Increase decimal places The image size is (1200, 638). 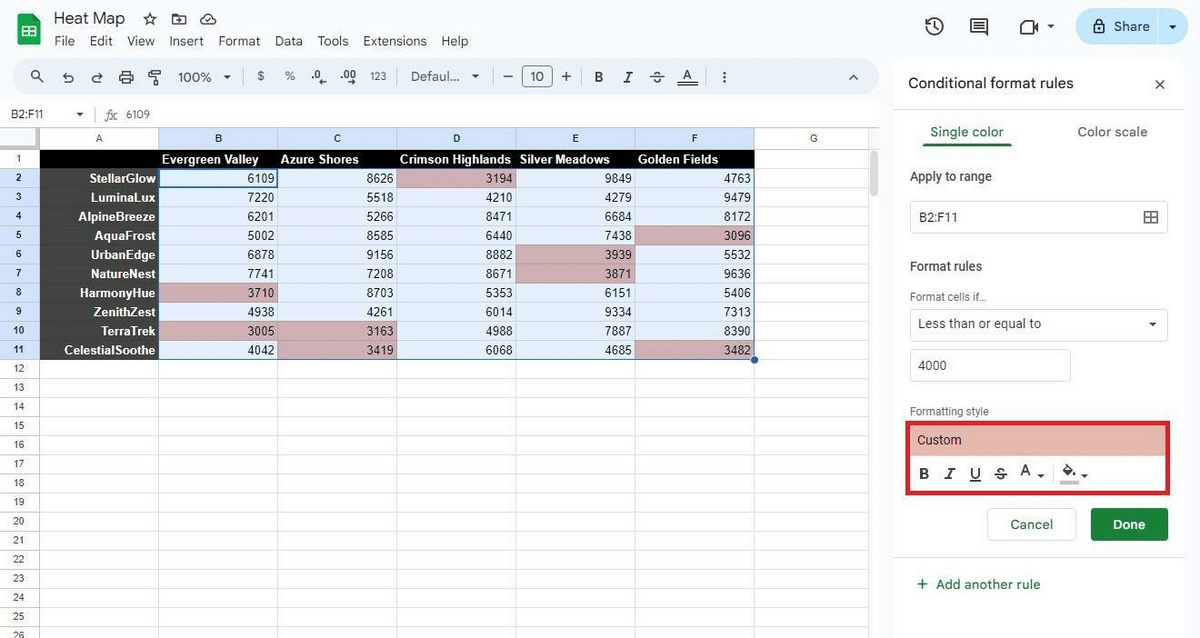(x=348, y=77)
